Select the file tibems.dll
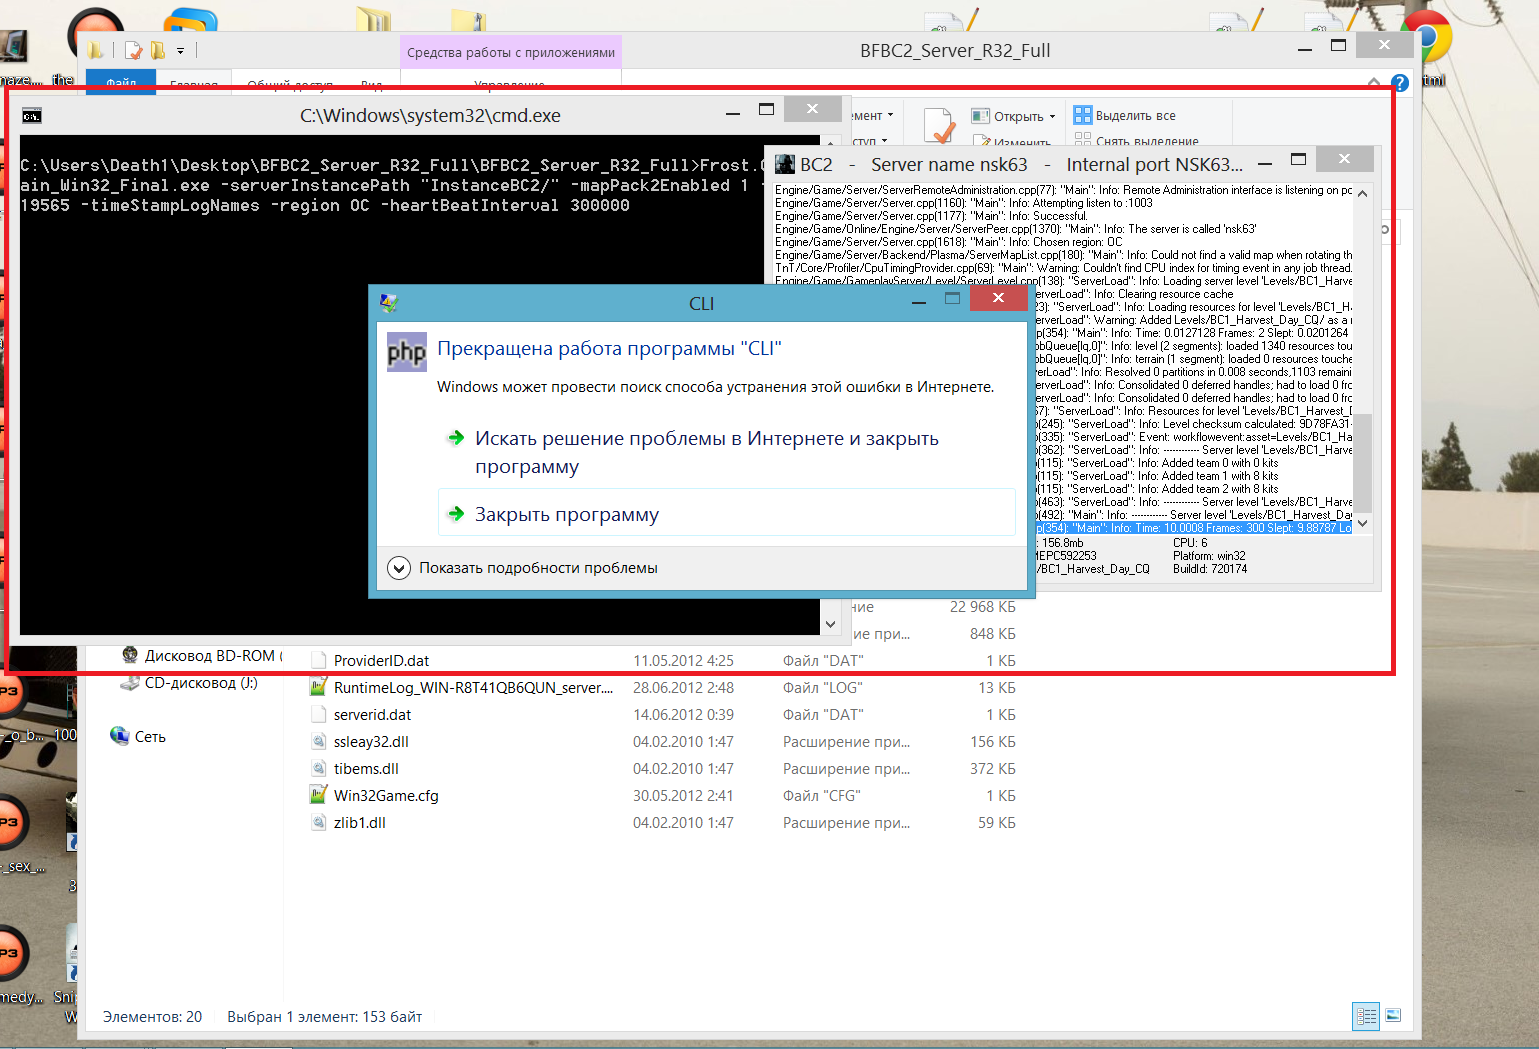This screenshot has width=1539, height=1049. click(x=366, y=768)
